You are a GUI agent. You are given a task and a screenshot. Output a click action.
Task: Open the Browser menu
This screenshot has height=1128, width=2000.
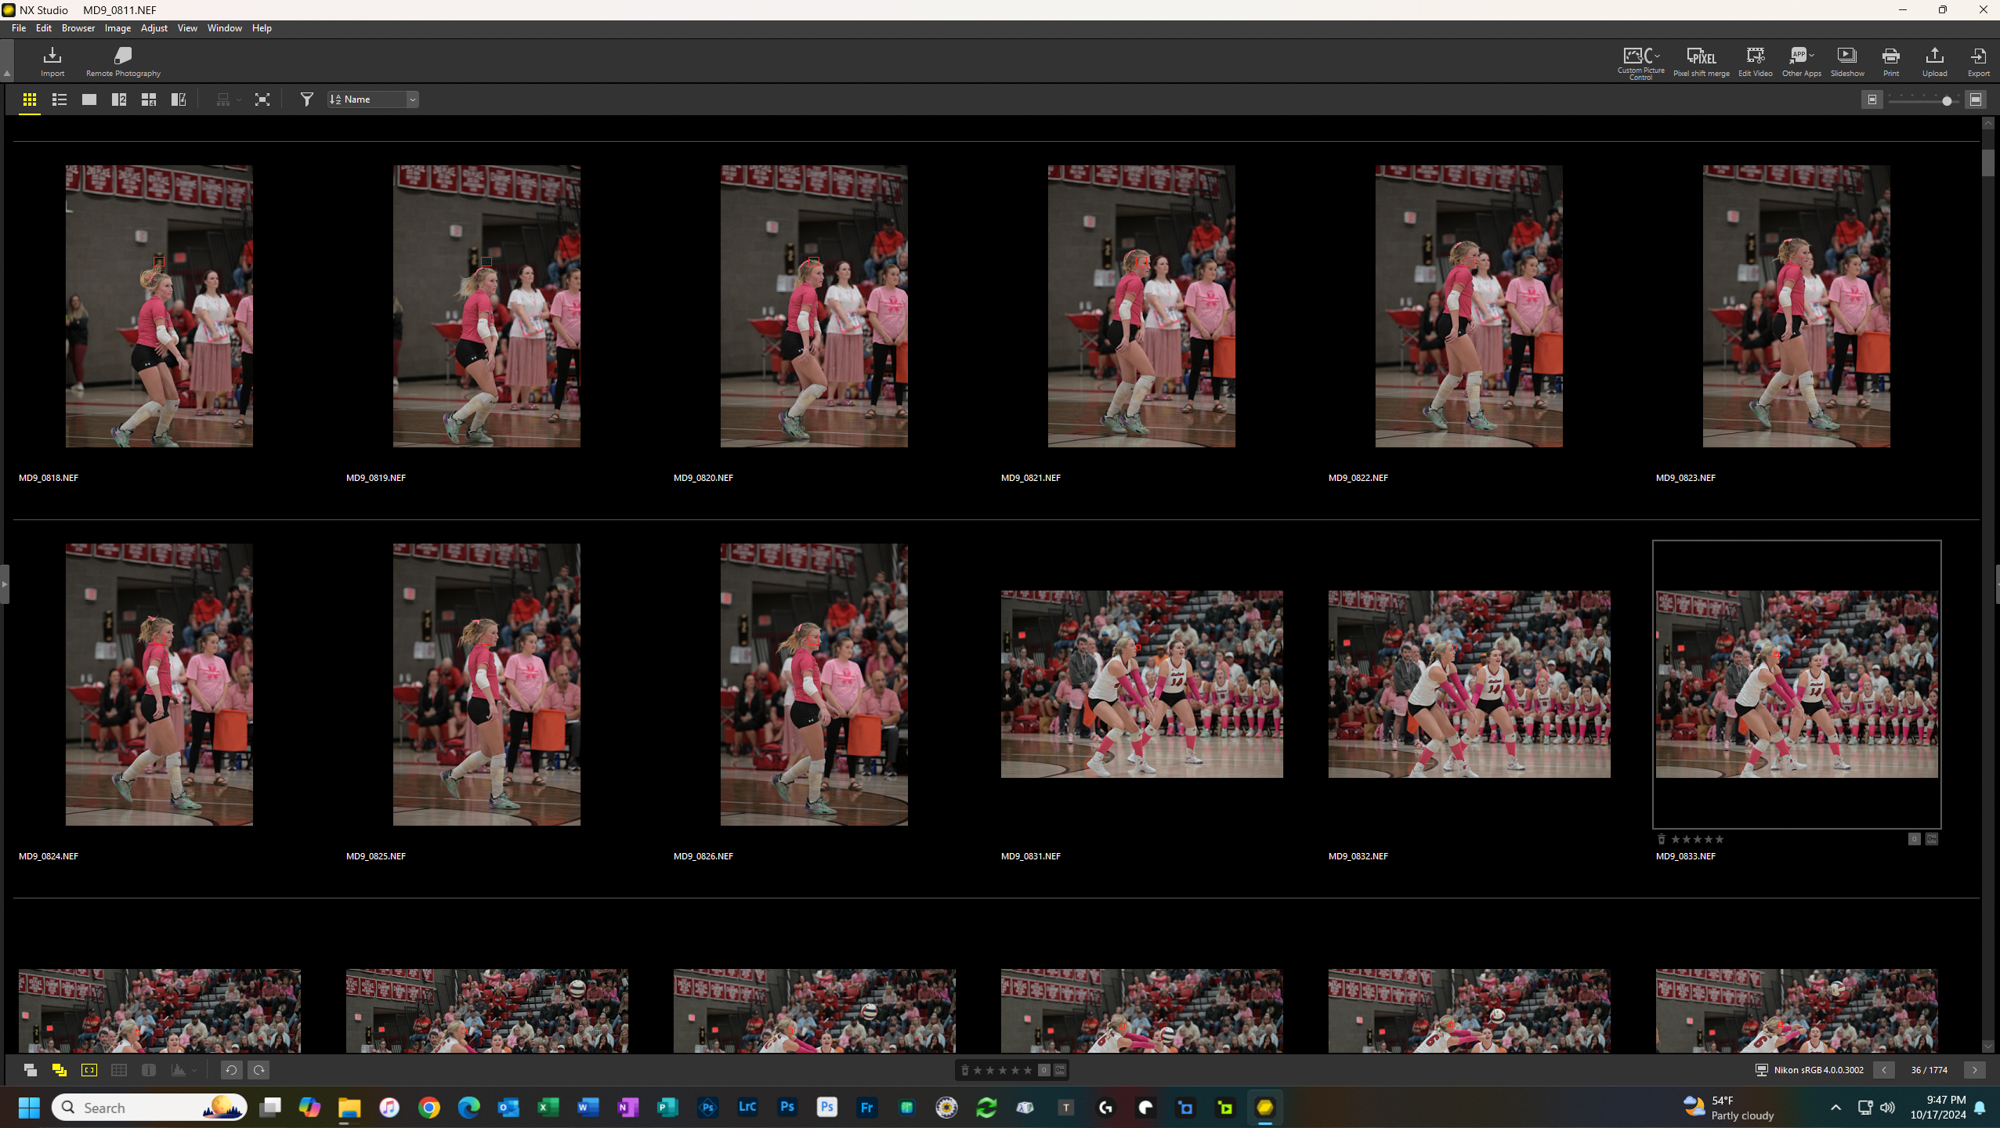78,28
